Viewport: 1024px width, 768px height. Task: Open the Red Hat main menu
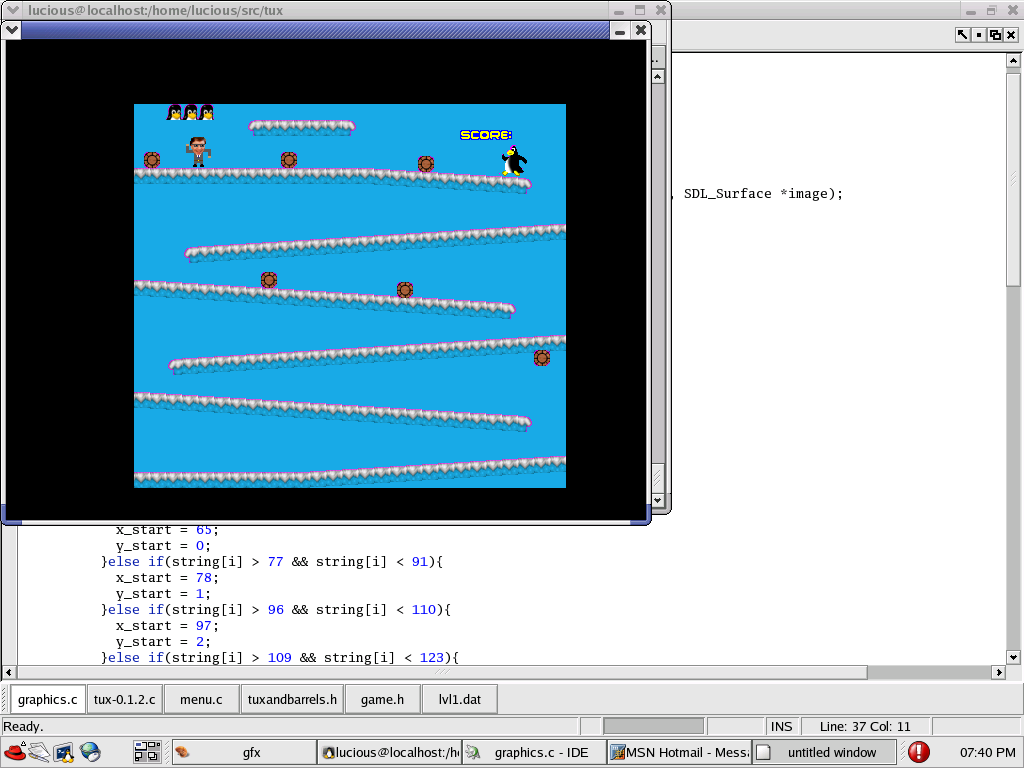[x=14, y=752]
